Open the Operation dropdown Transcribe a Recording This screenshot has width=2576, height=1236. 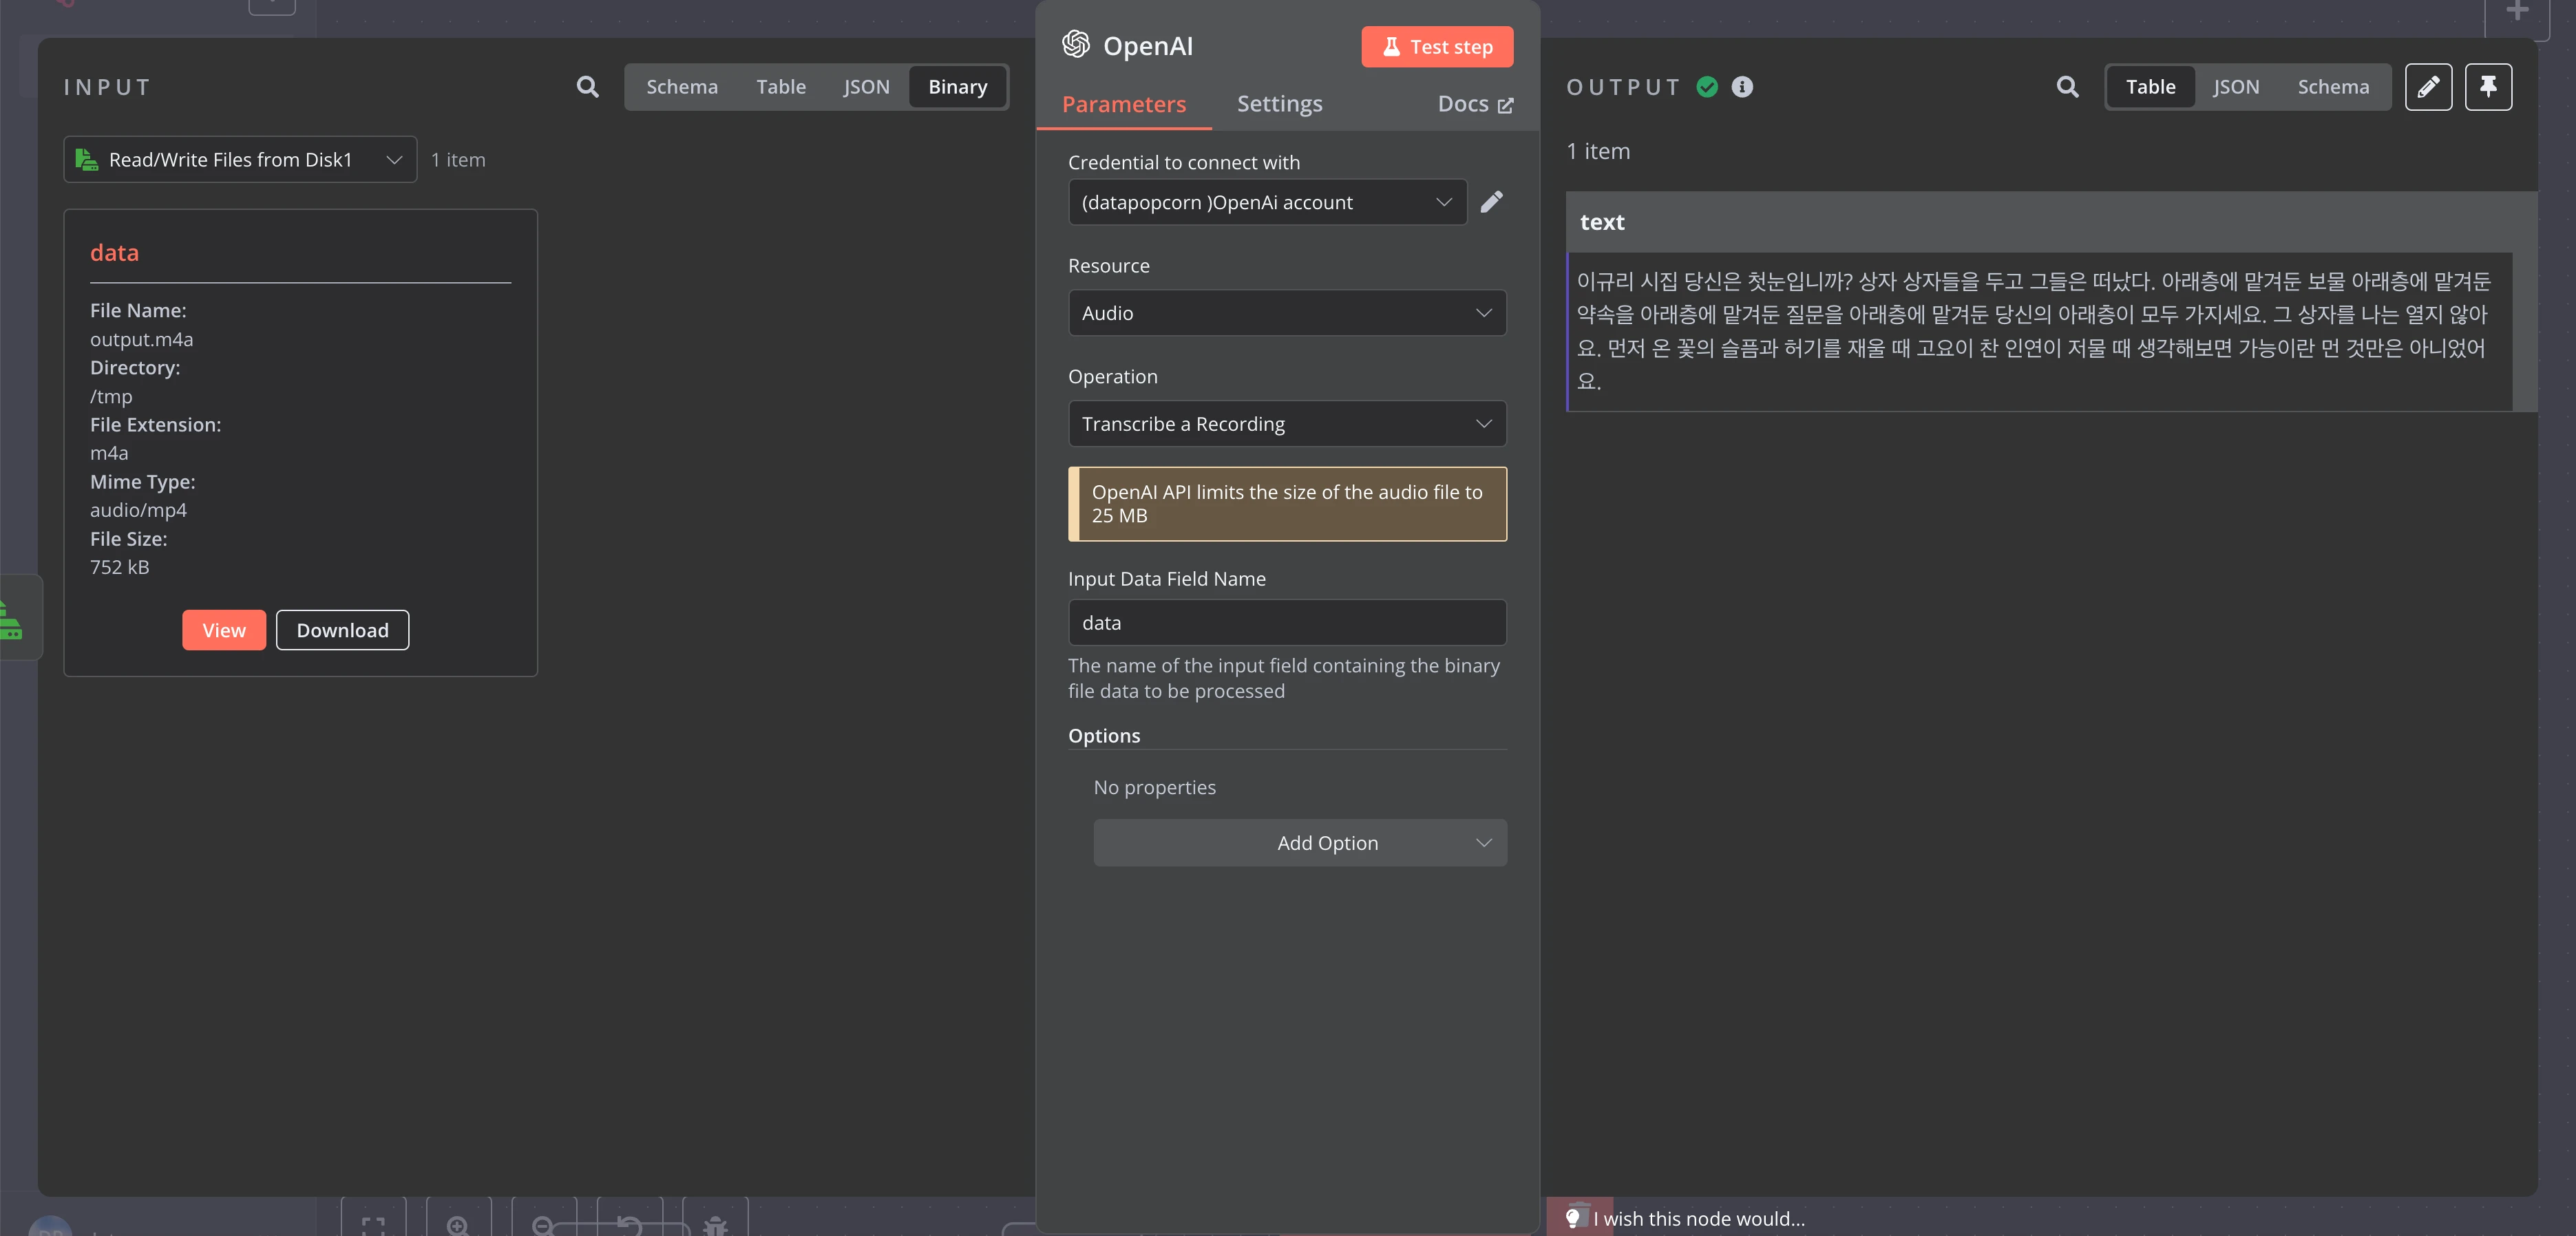[1287, 424]
